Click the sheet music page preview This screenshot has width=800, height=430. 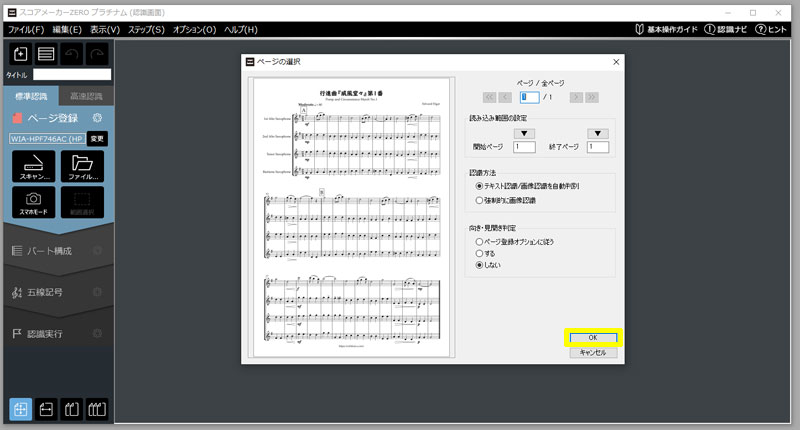click(351, 217)
